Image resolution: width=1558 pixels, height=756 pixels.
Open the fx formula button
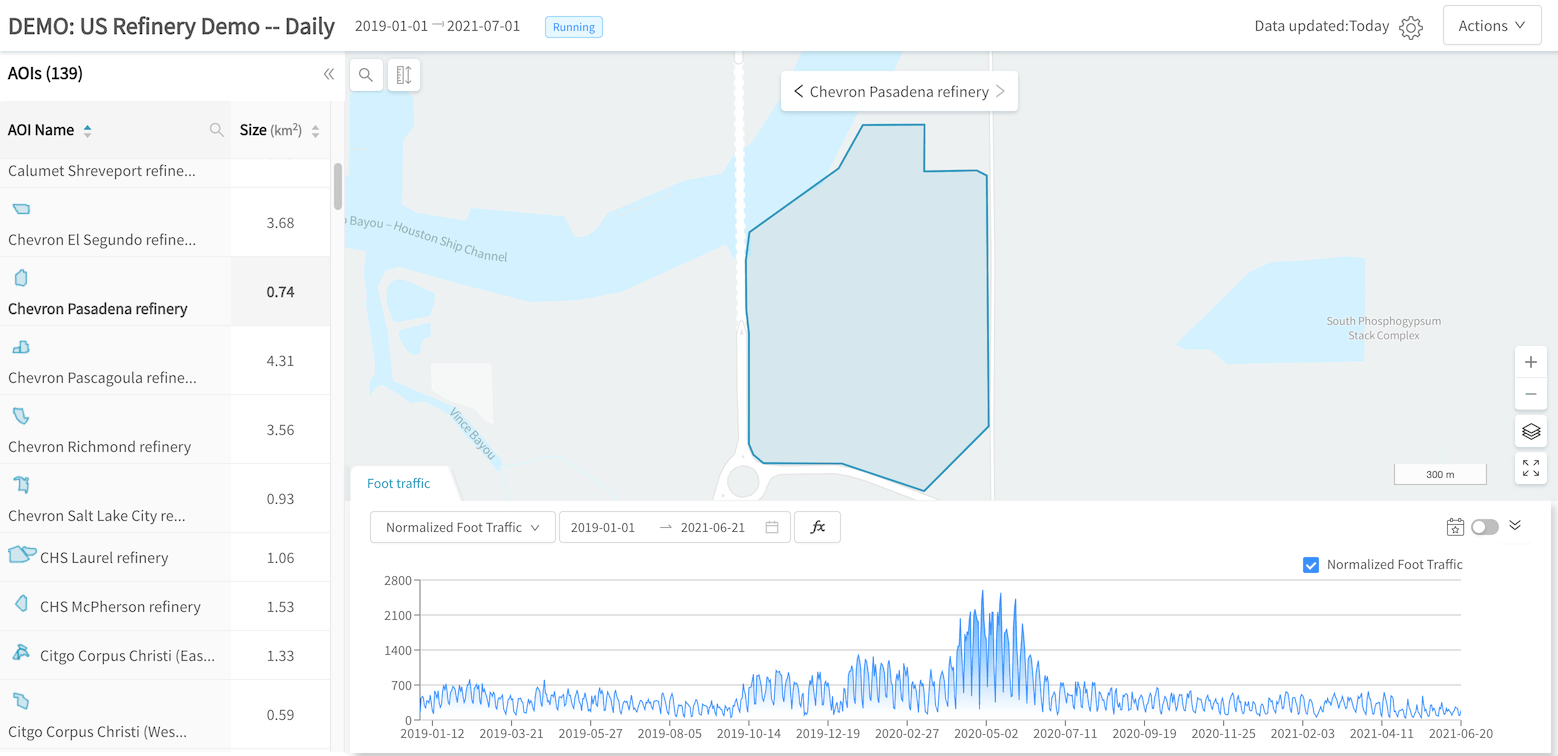point(818,527)
